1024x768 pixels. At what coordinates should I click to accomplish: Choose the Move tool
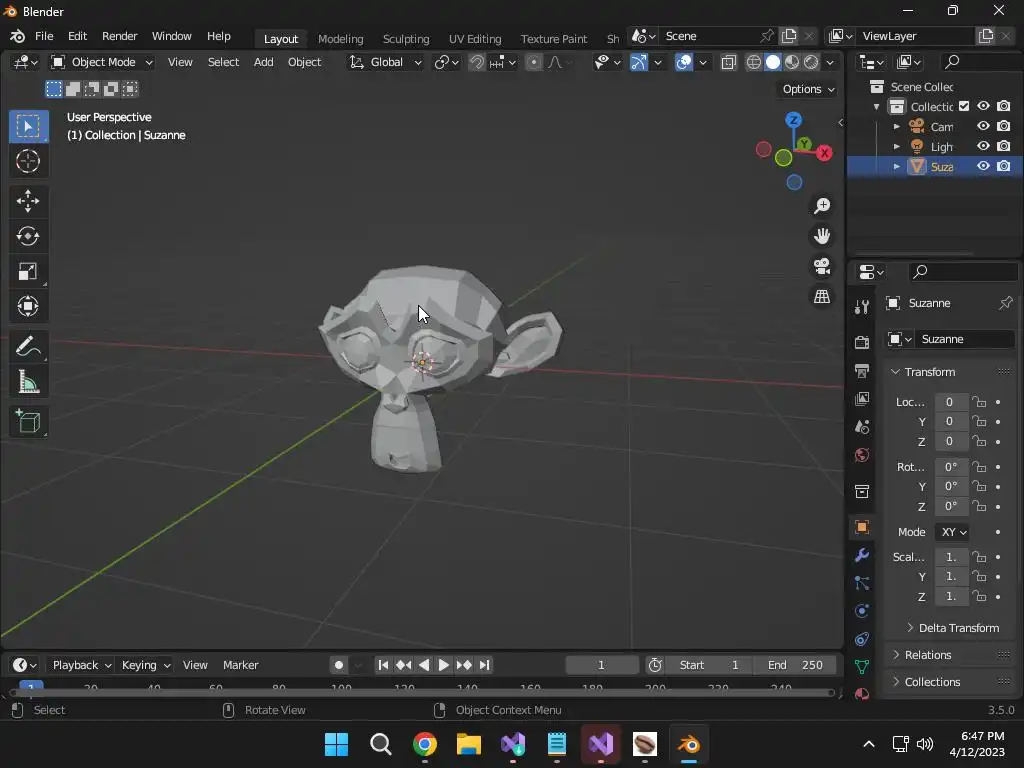click(28, 201)
